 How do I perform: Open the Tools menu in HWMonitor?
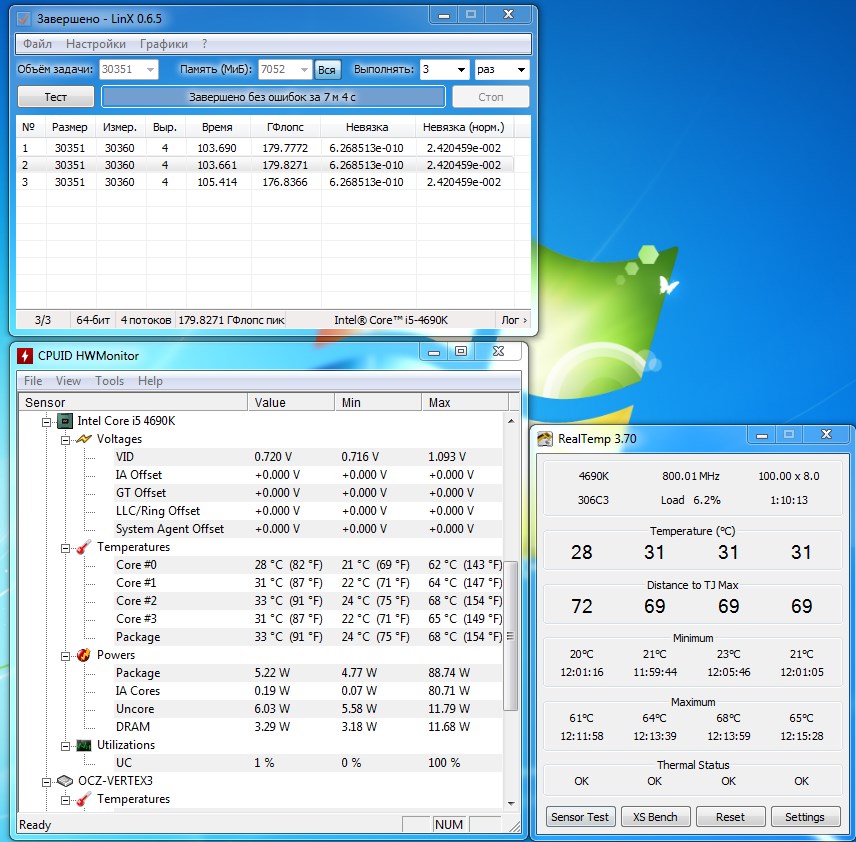point(109,381)
